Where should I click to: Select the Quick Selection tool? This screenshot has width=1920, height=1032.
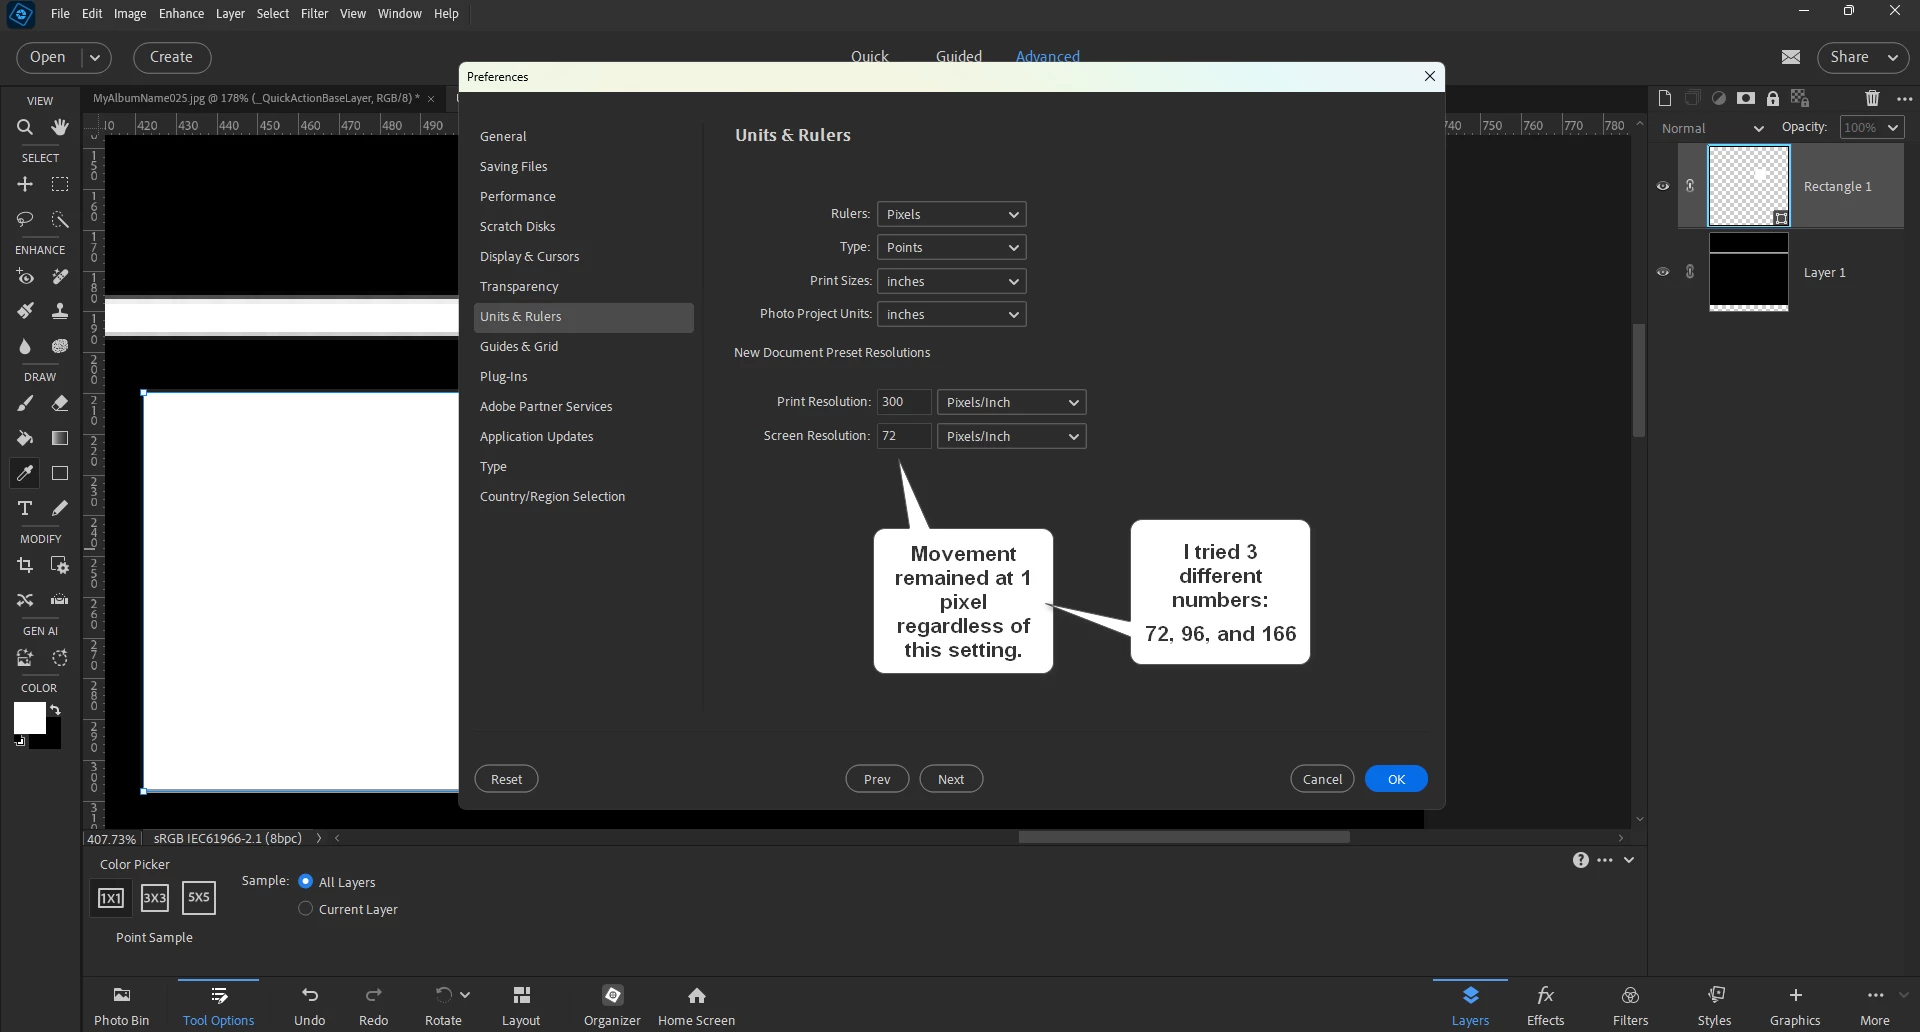tap(60, 219)
